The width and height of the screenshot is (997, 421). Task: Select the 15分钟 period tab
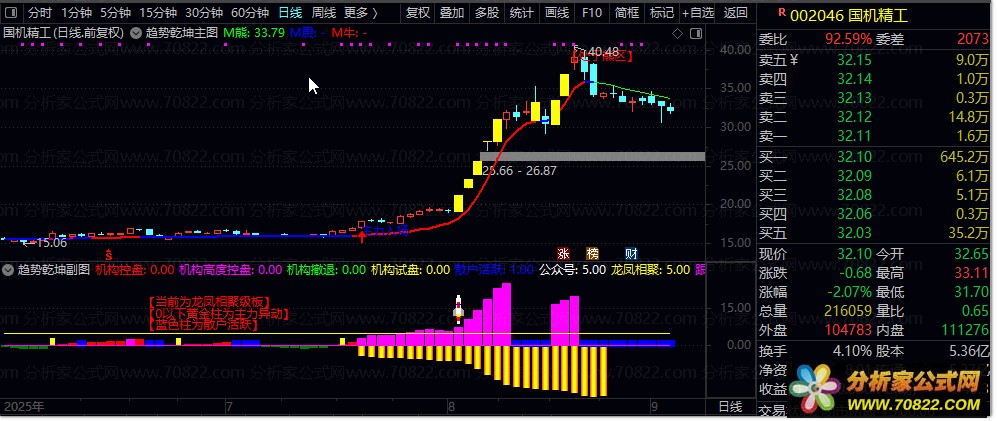point(158,13)
